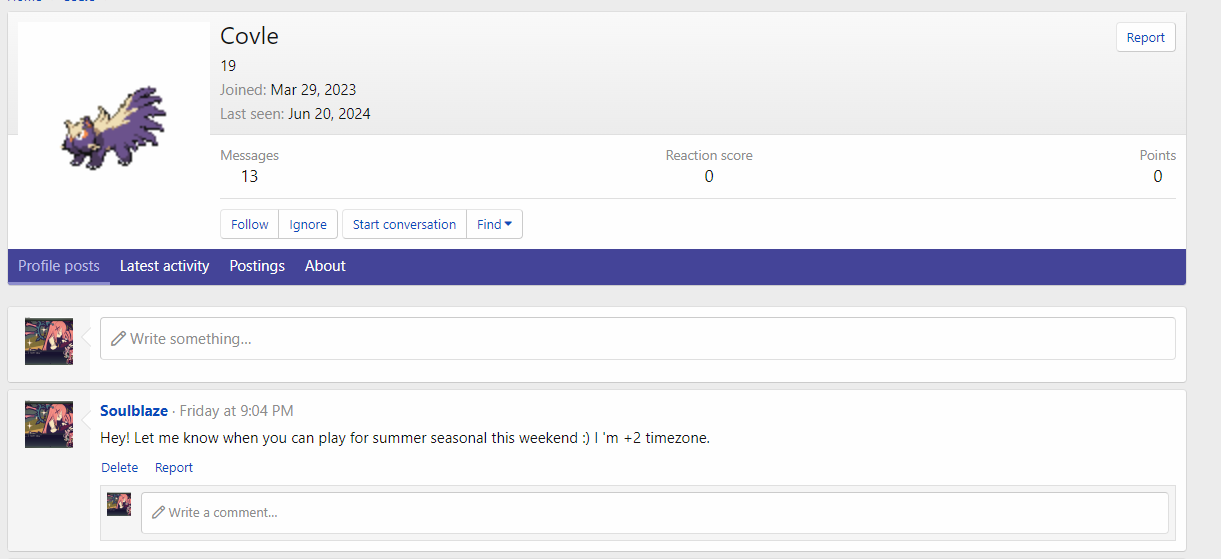The image size is (1221, 559).
Task: Click Soulblaze's summer seasonal message text
Action: [x=405, y=438]
